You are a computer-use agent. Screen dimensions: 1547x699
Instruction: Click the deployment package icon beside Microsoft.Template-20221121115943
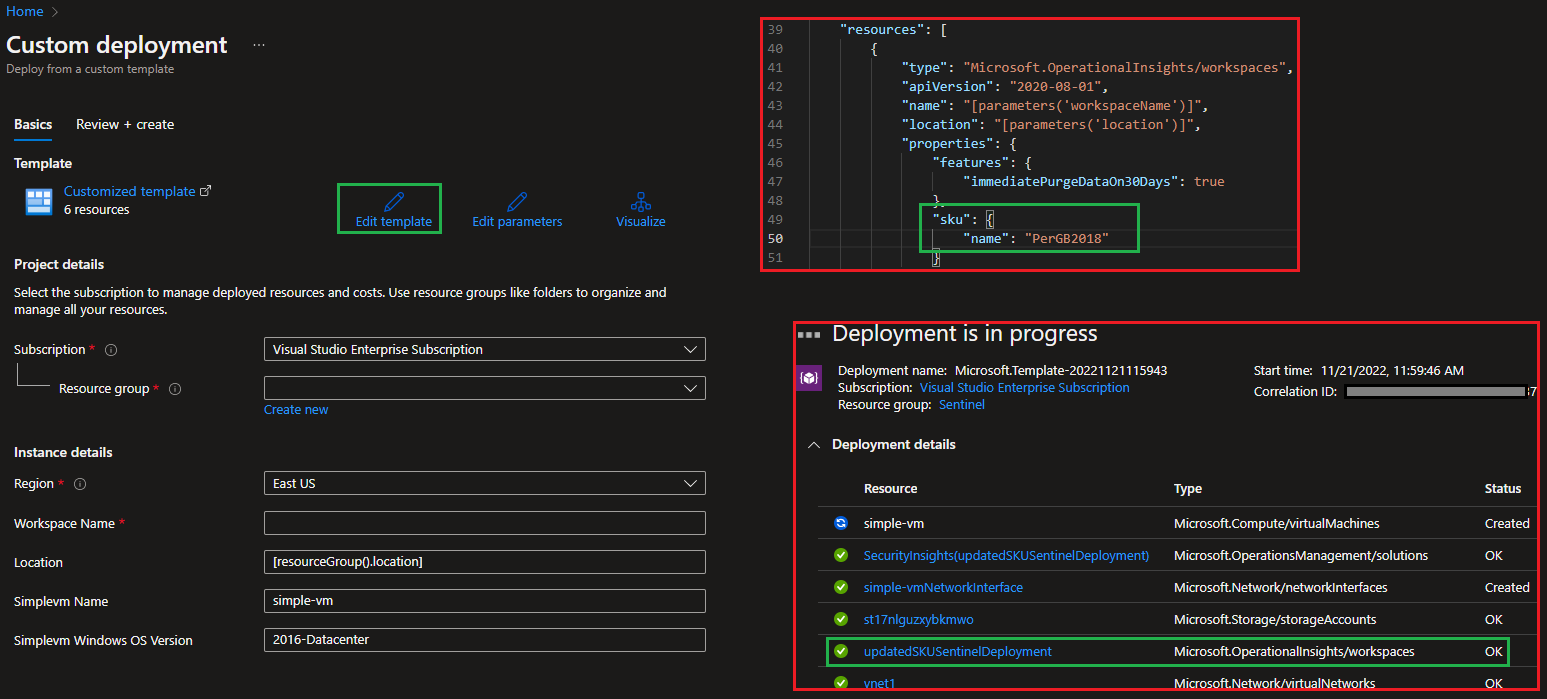coord(808,378)
